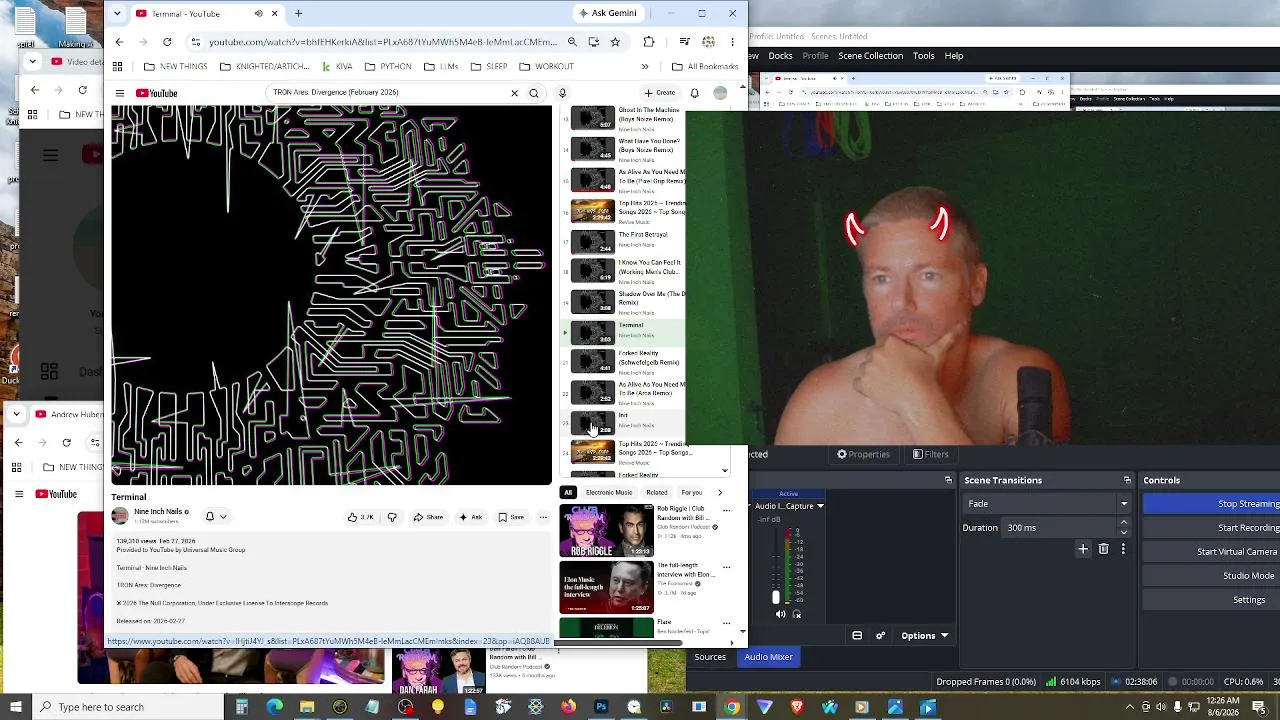Click Stop Streaming in OBS
The width and height of the screenshot is (1280, 720).
point(1212,504)
